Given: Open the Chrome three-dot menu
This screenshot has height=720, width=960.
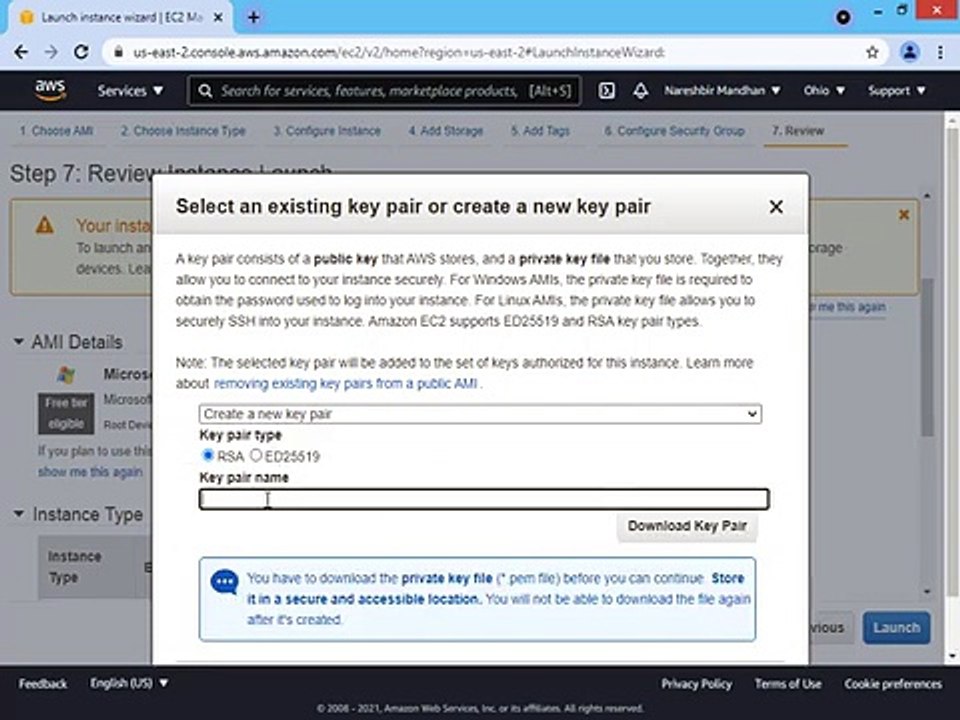Looking at the screenshot, I should tap(940, 52).
